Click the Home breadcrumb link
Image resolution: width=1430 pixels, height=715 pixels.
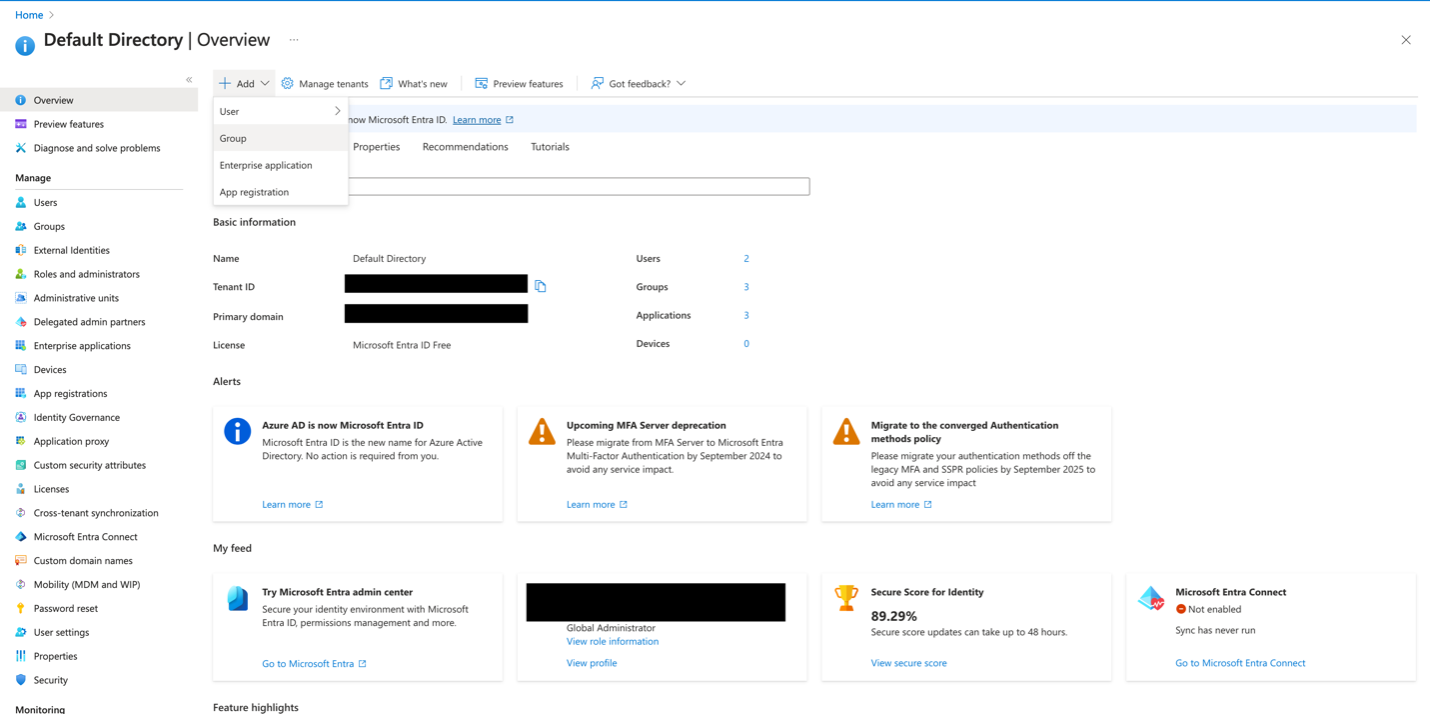click(29, 15)
